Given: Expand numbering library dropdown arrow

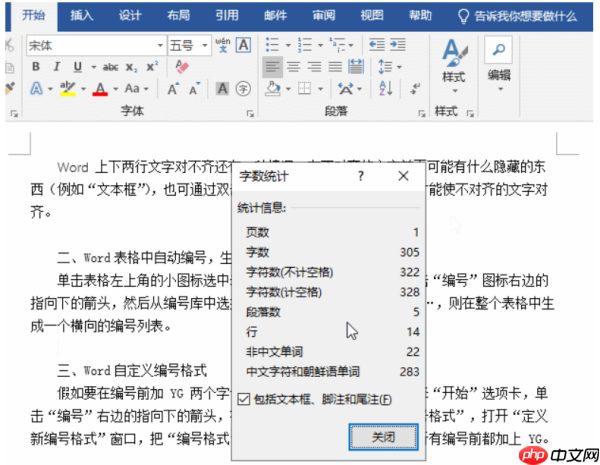Looking at the screenshot, I should pyautogui.click(x=320, y=45).
